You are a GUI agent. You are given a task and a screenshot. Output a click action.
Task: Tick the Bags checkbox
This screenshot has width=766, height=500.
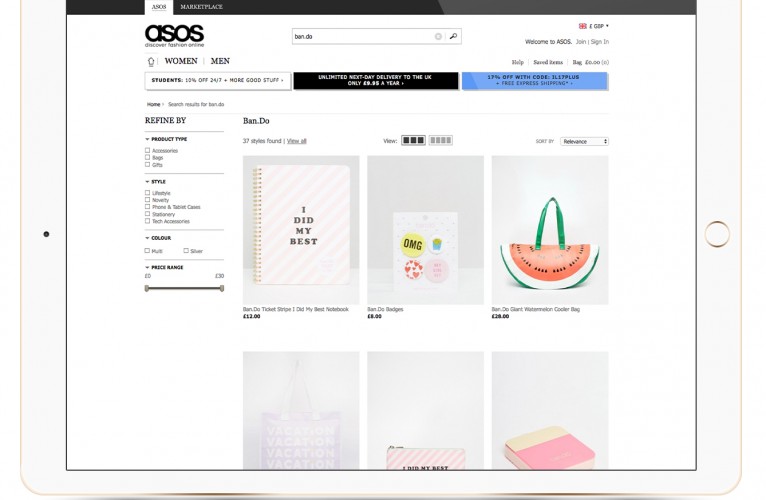pos(148,157)
